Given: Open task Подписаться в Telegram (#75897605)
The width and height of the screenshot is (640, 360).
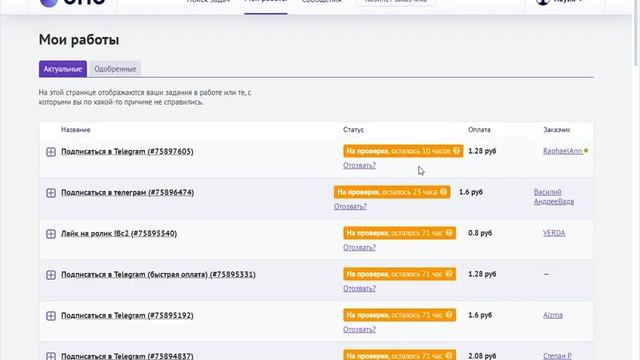Looking at the screenshot, I should coord(127,151).
